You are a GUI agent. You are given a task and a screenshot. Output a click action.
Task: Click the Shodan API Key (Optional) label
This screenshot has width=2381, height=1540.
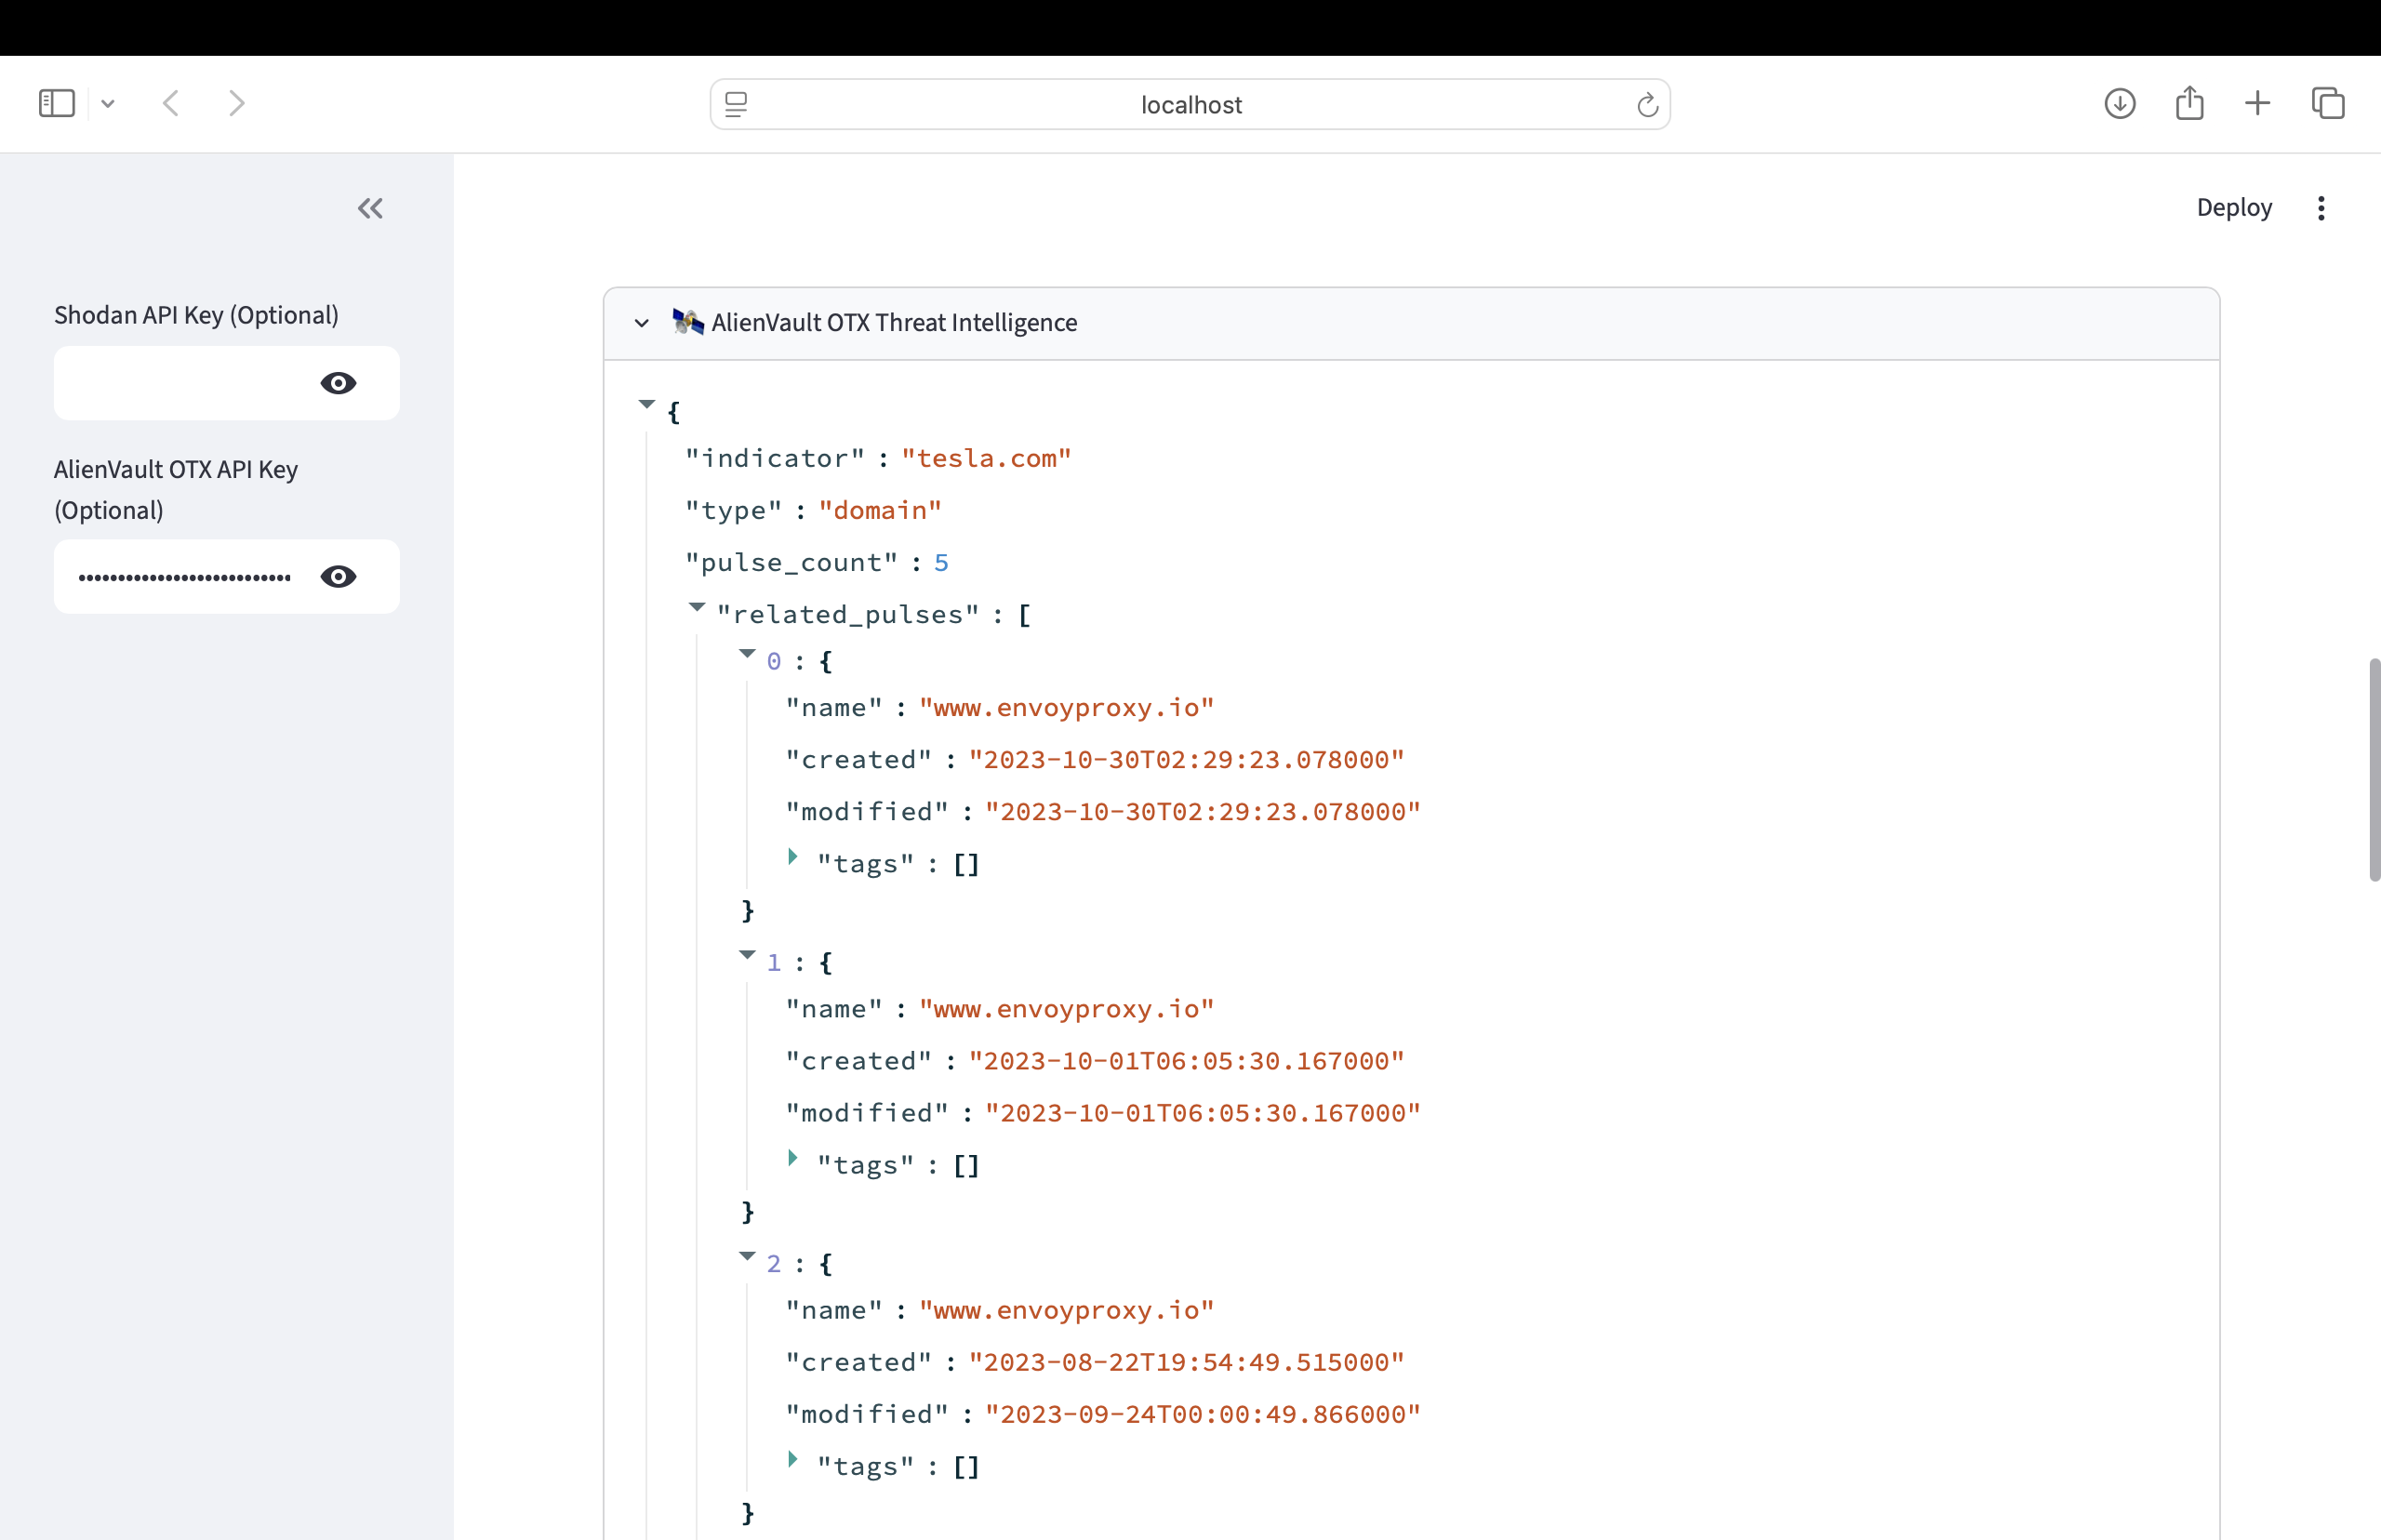pyautogui.click(x=196, y=315)
